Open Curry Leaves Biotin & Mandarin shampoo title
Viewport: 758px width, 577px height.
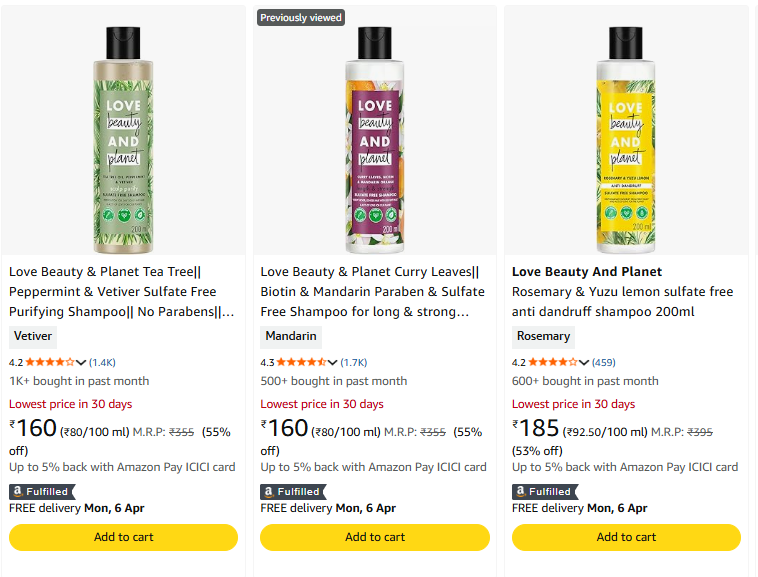(x=372, y=291)
